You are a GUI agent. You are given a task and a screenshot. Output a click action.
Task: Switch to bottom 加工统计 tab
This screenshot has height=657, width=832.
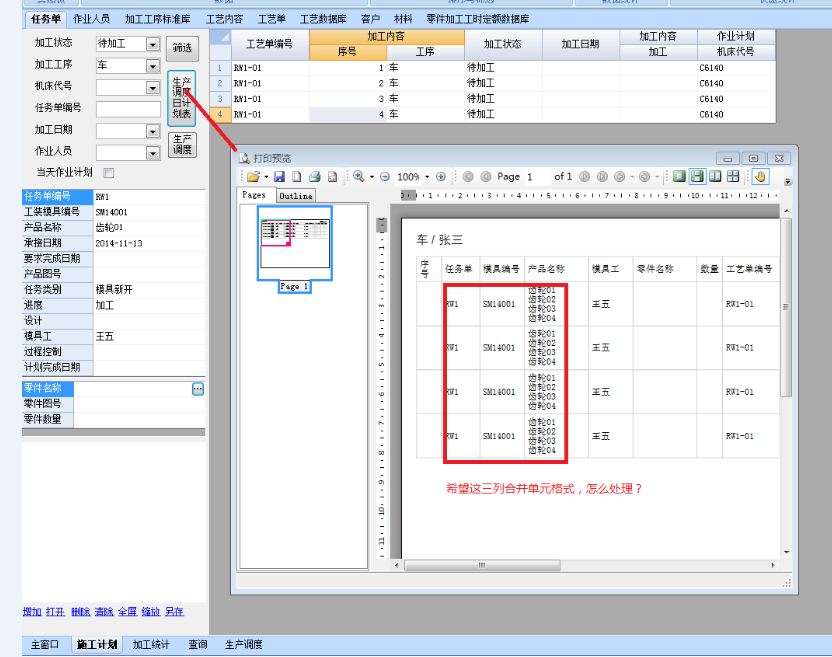pos(151,644)
